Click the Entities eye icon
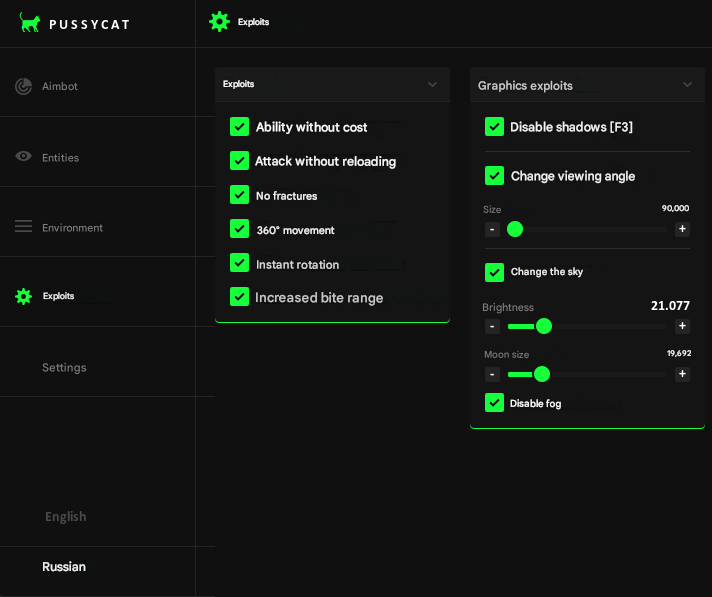The image size is (712, 597). pyautogui.click(x=23, y=156)
